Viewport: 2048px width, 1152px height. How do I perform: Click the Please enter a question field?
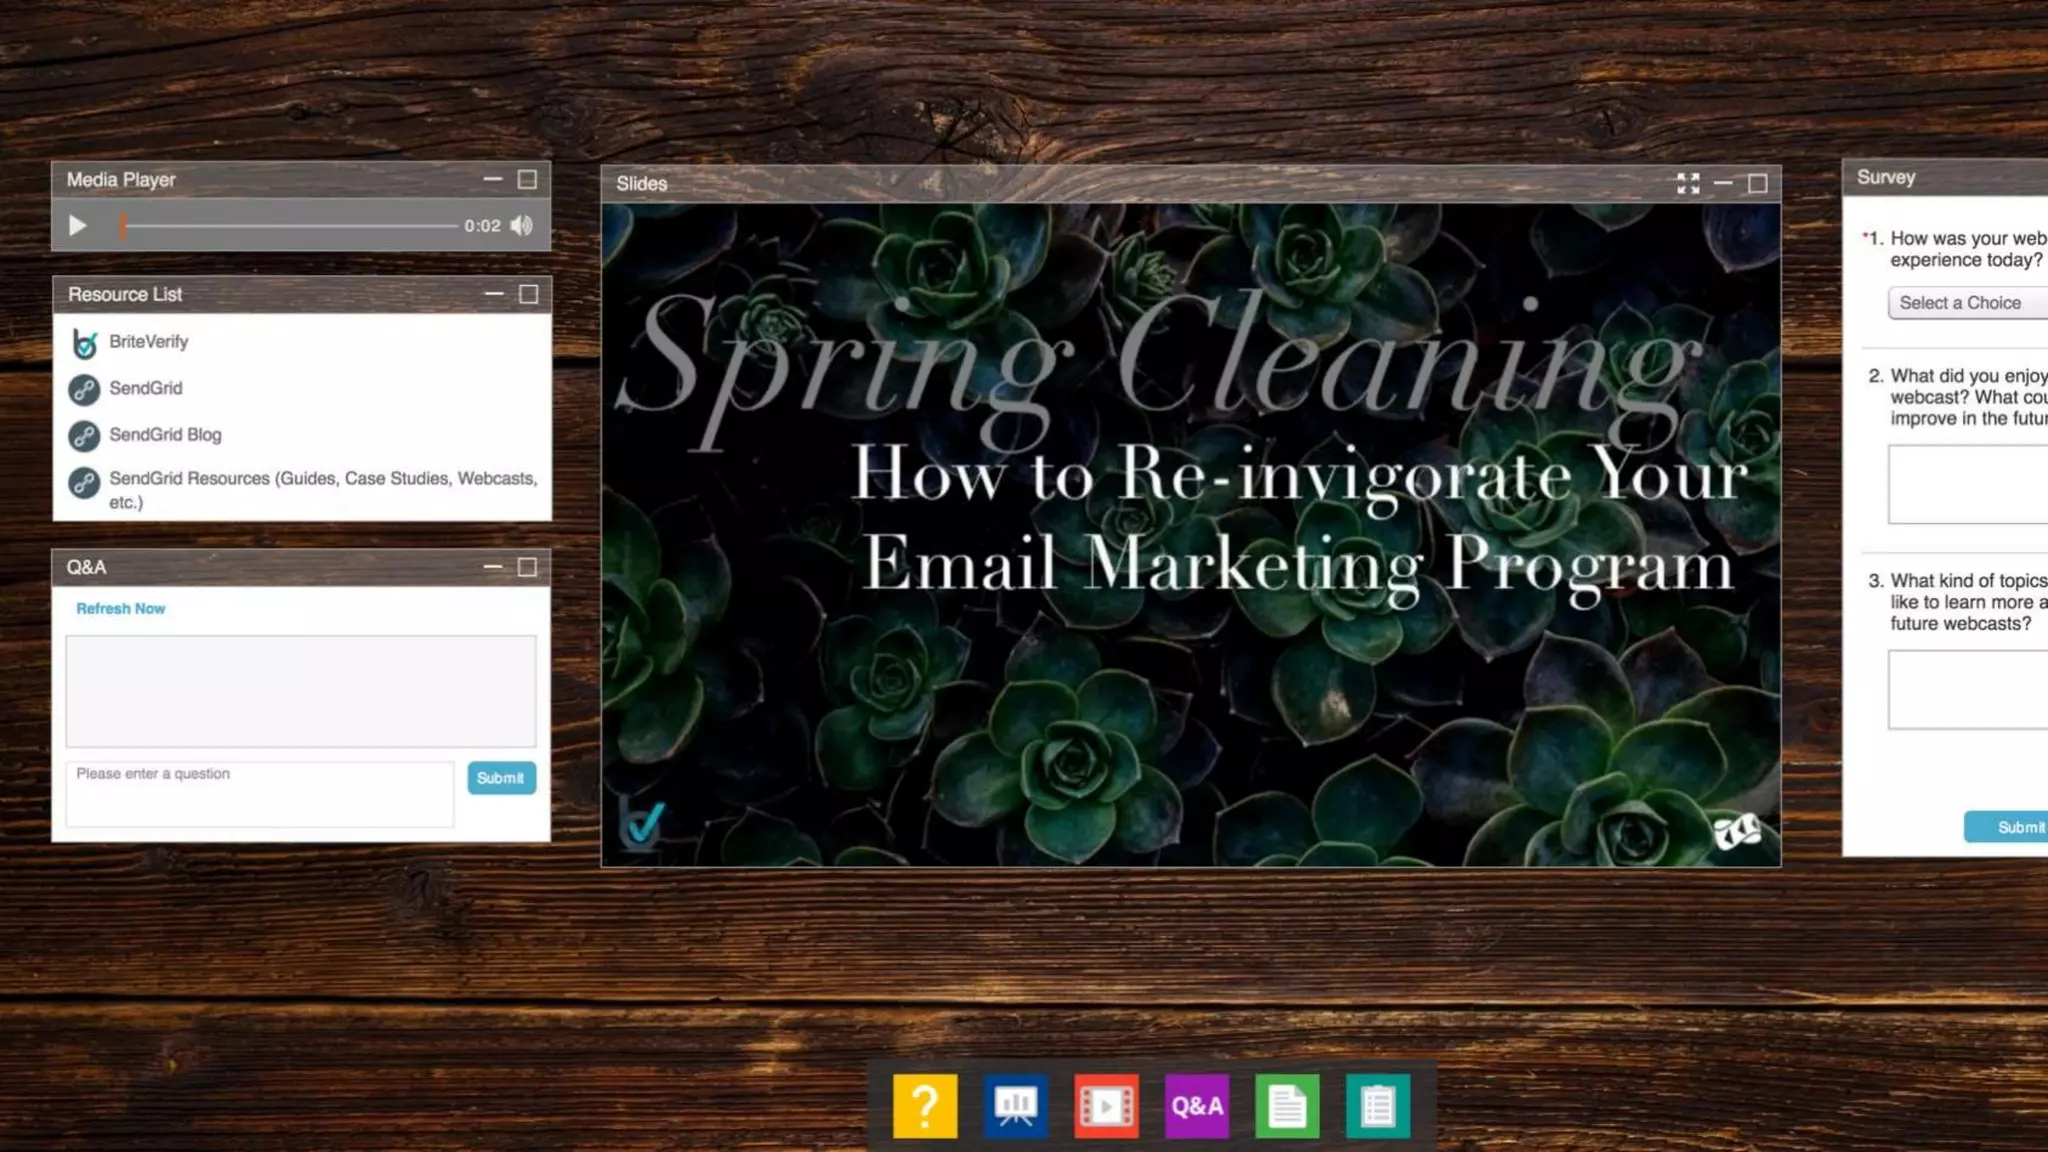point(260,794)
